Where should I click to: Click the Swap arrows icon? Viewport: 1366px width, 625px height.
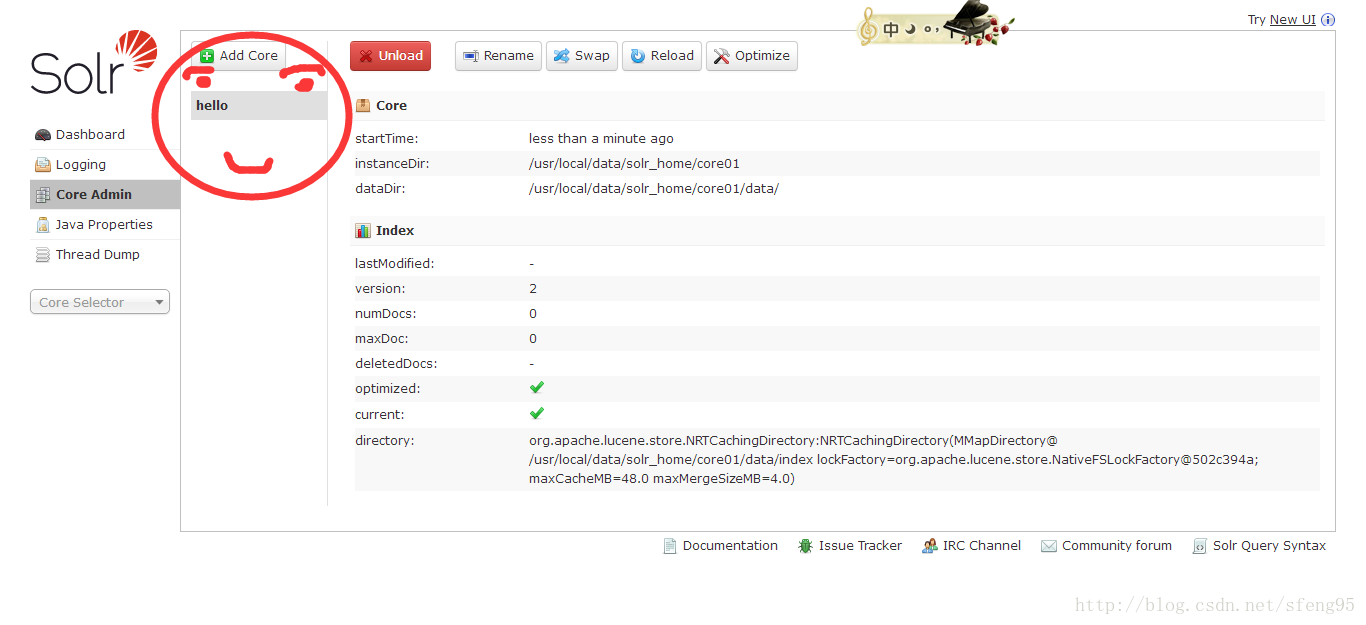562,56
